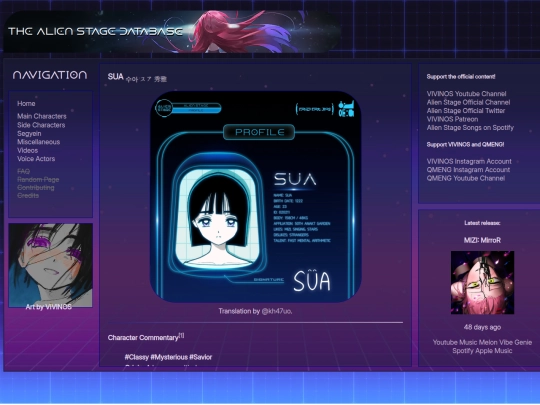Open the Vibe release link
This screenshot has height=405, width=540.
506,342
